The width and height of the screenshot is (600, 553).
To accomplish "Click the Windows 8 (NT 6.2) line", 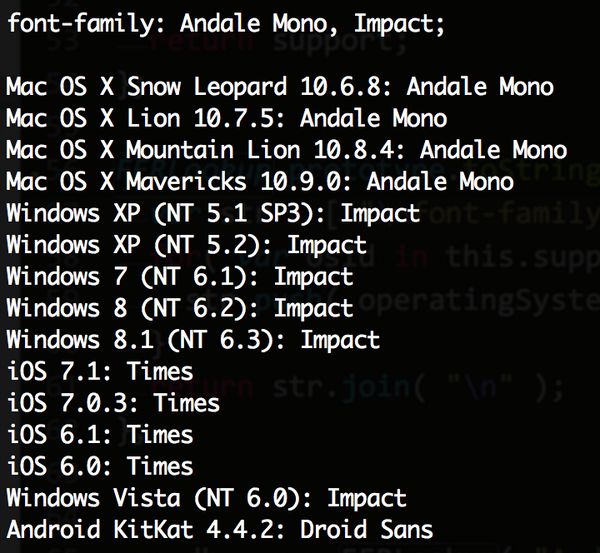I will [179, 308].
